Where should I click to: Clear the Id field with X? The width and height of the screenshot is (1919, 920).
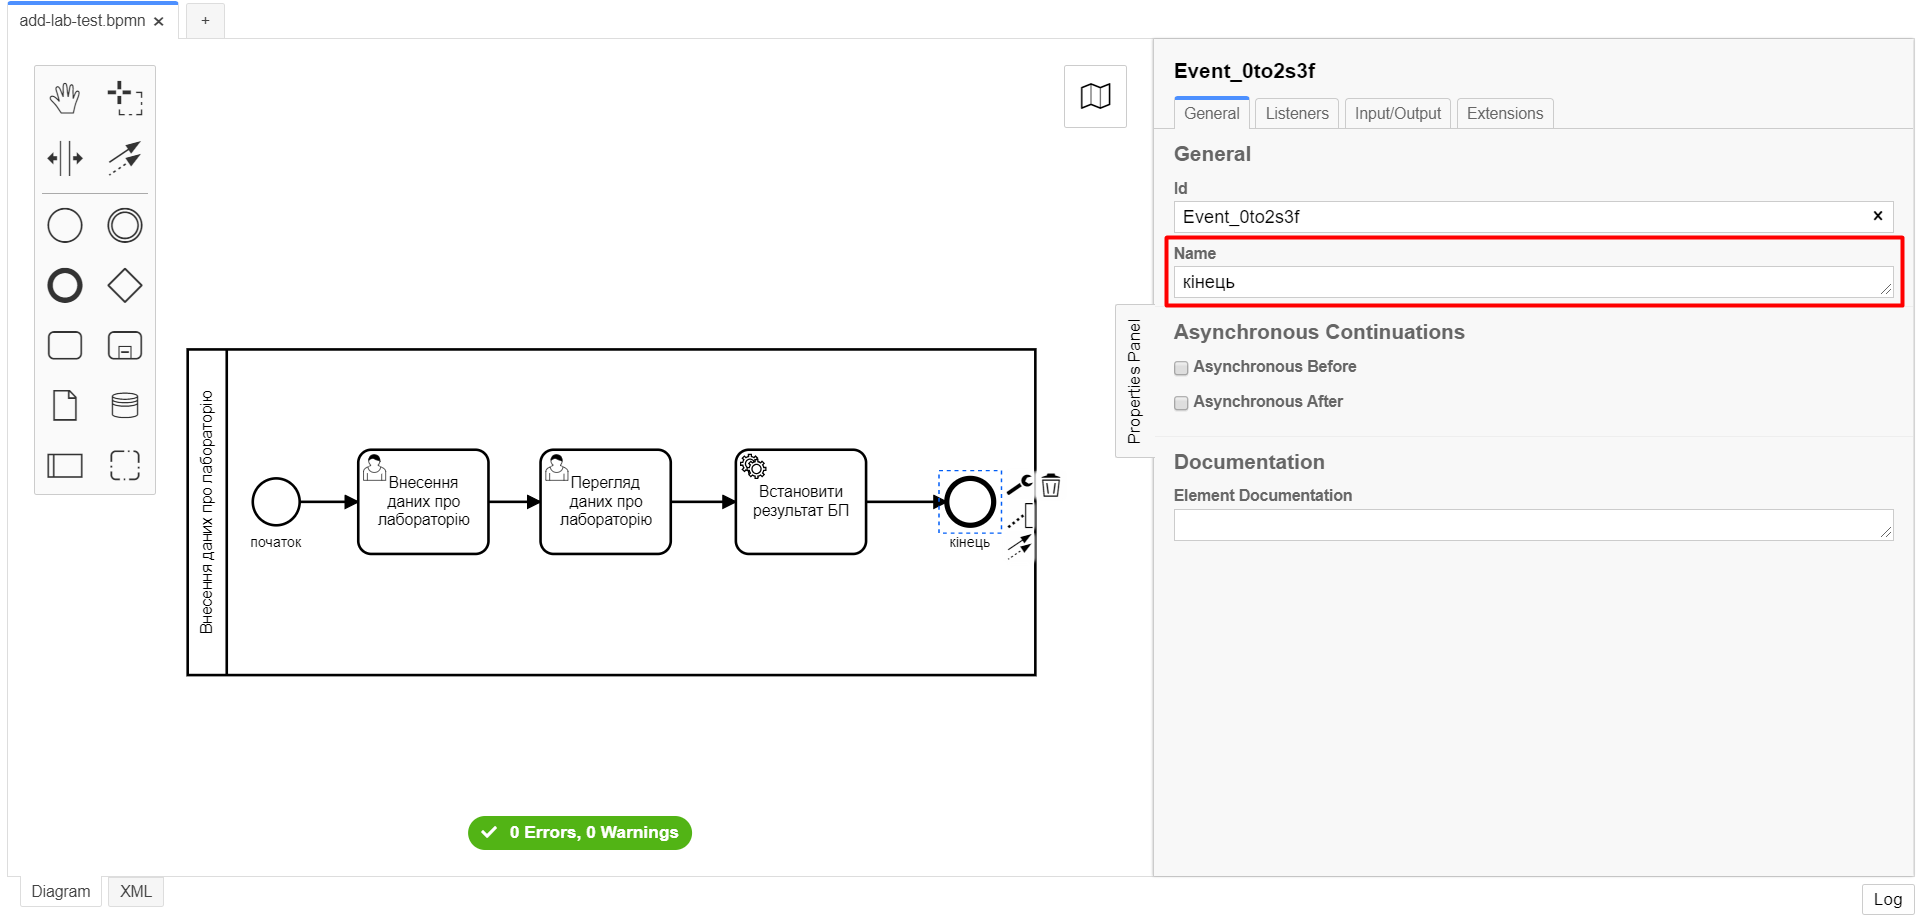(x=1877, y=216)
